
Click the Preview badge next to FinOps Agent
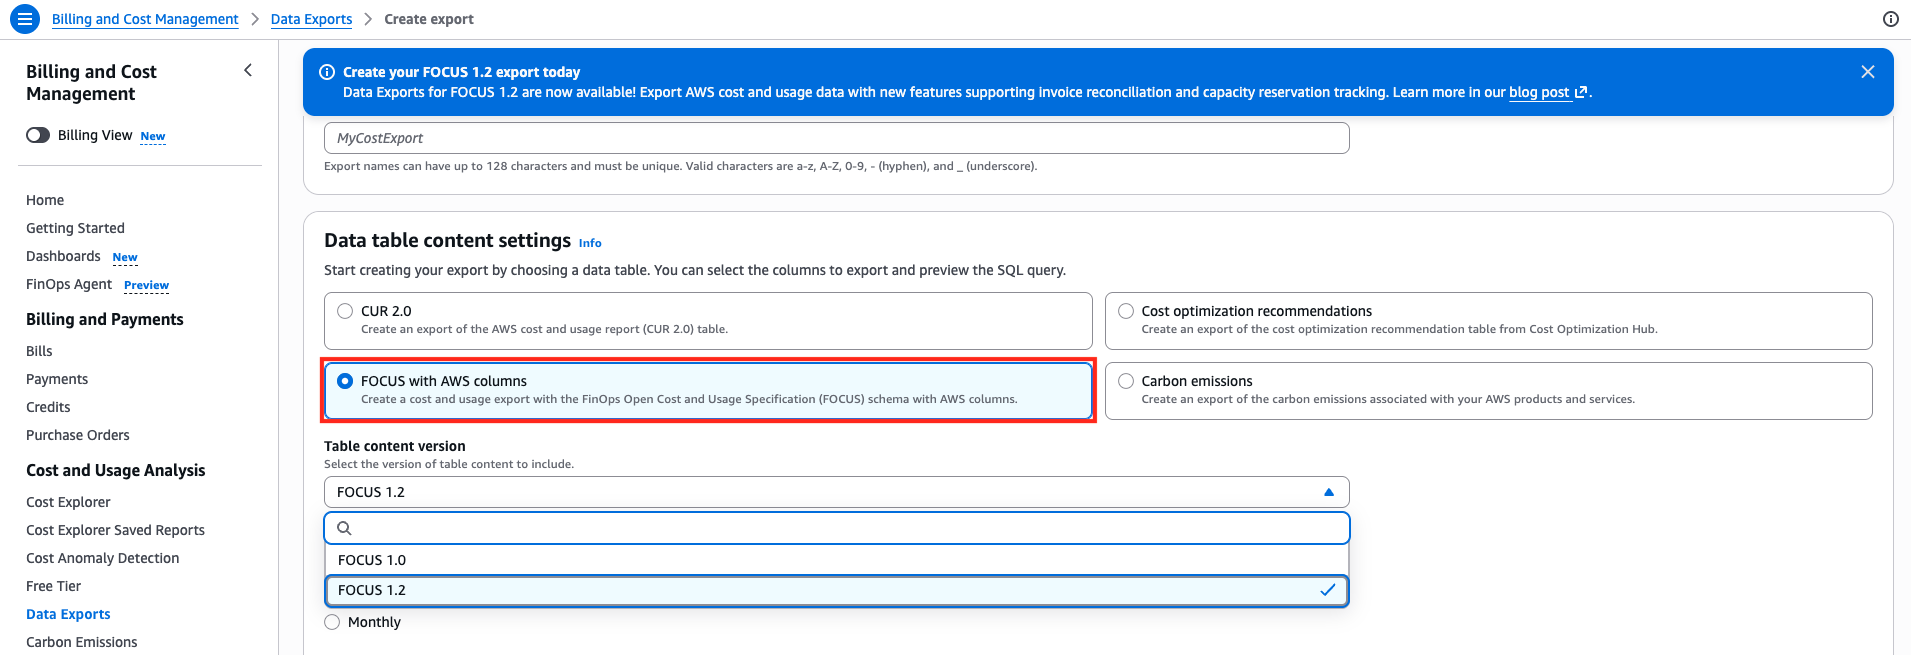[146, 285]
